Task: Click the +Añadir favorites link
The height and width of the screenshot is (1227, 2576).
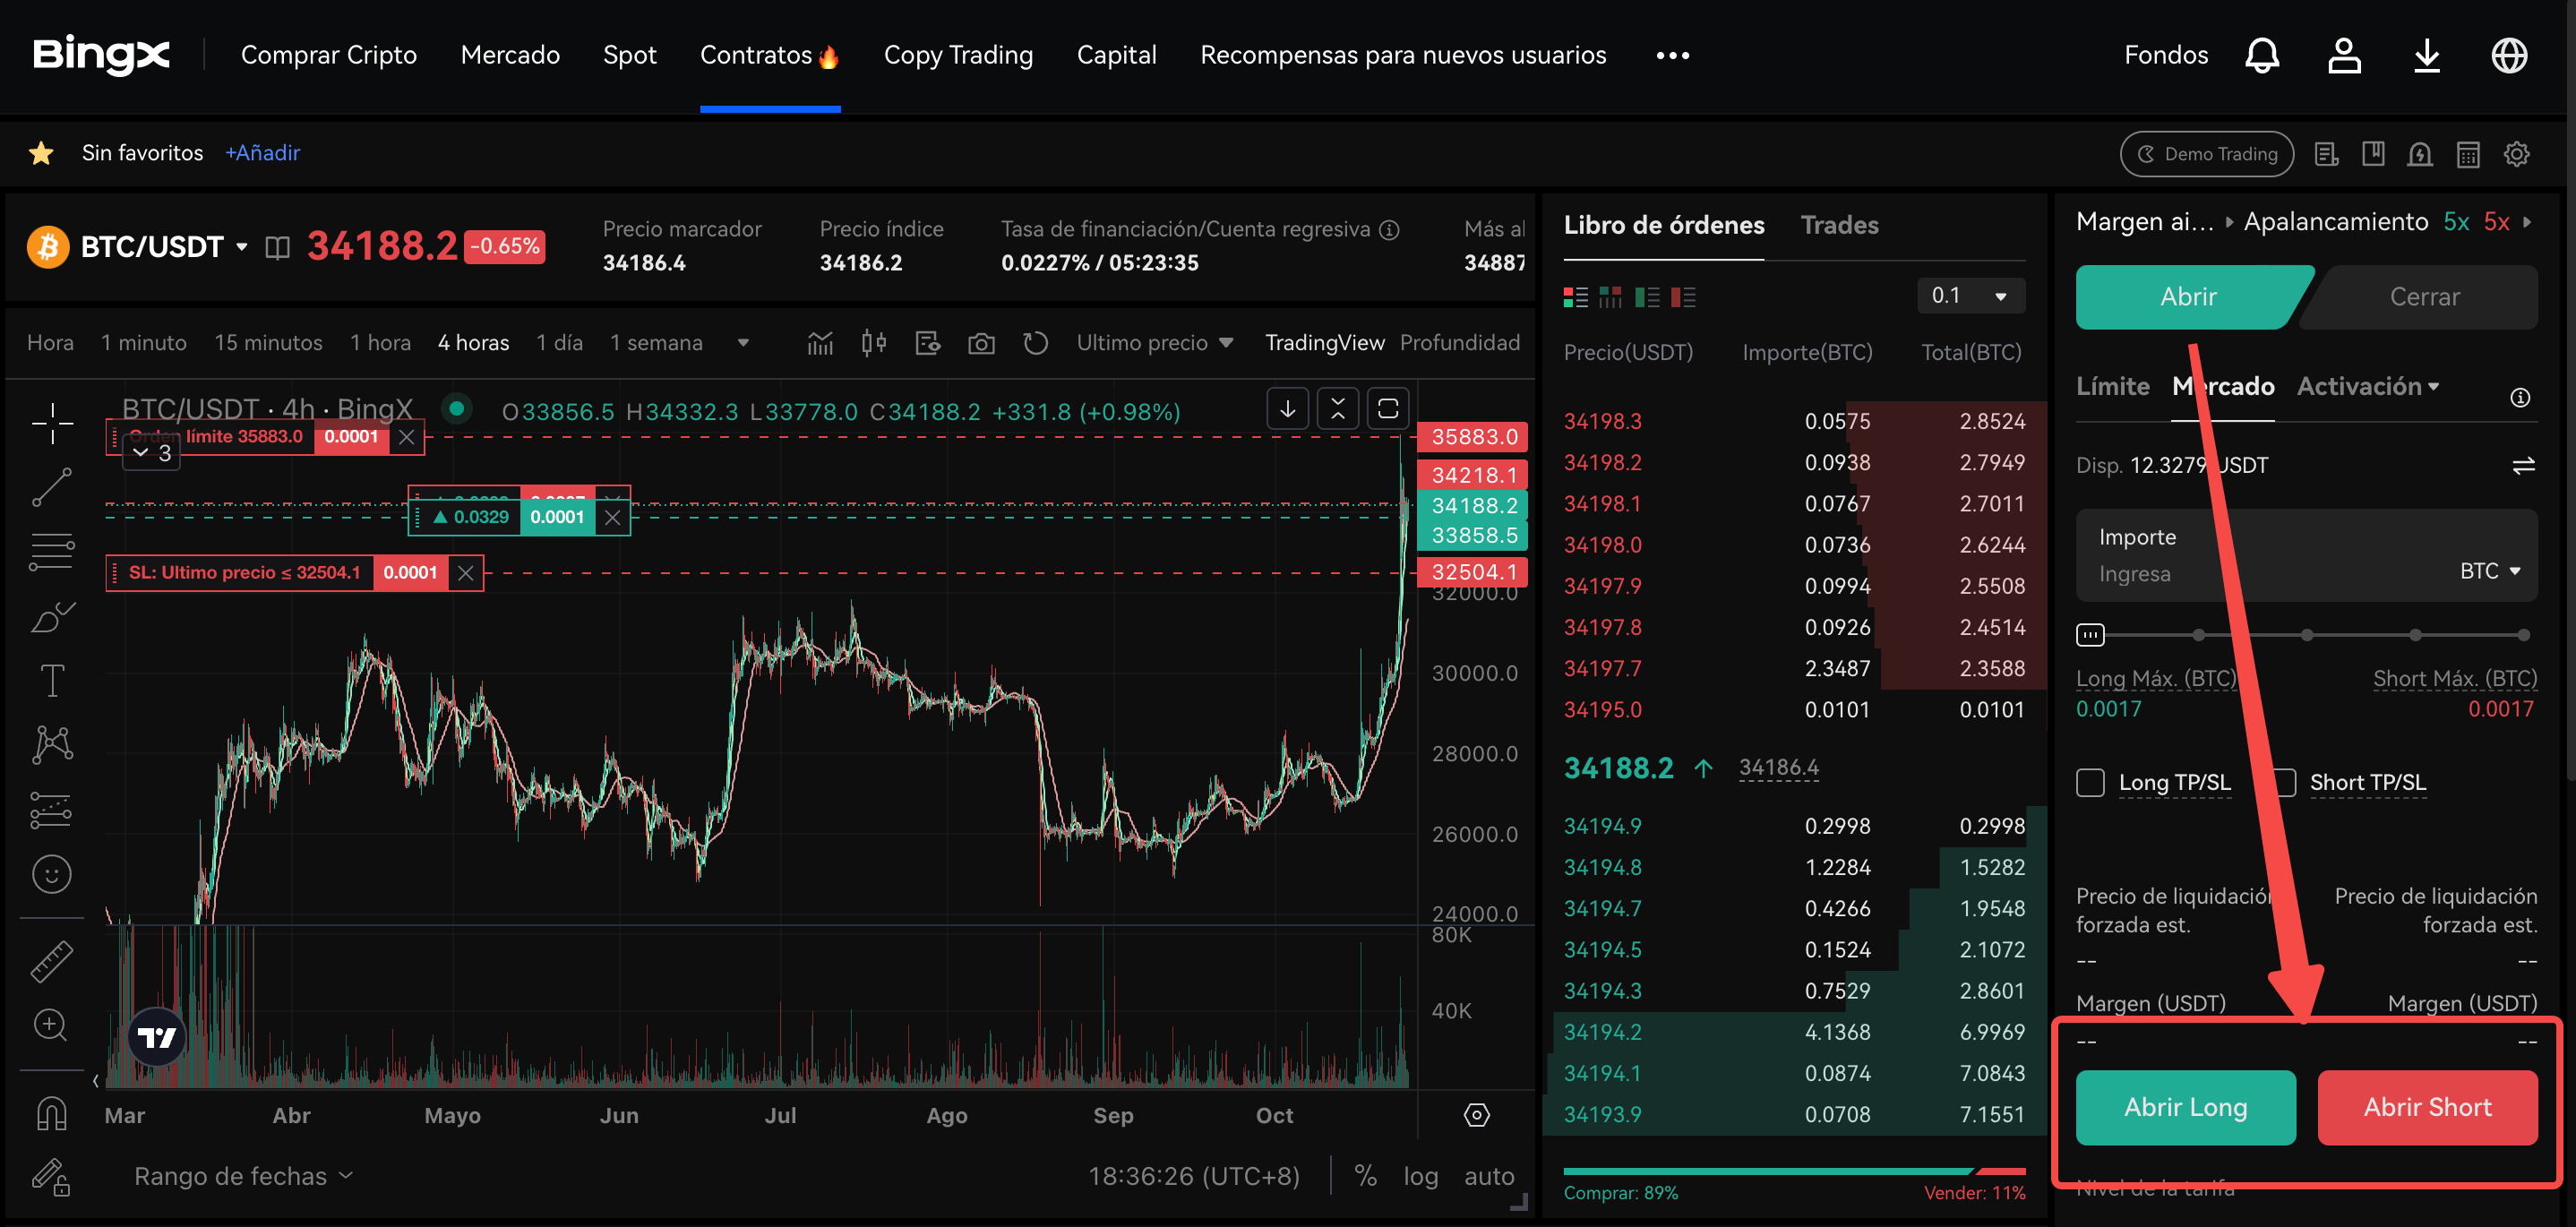Action: tap(262, 153)
